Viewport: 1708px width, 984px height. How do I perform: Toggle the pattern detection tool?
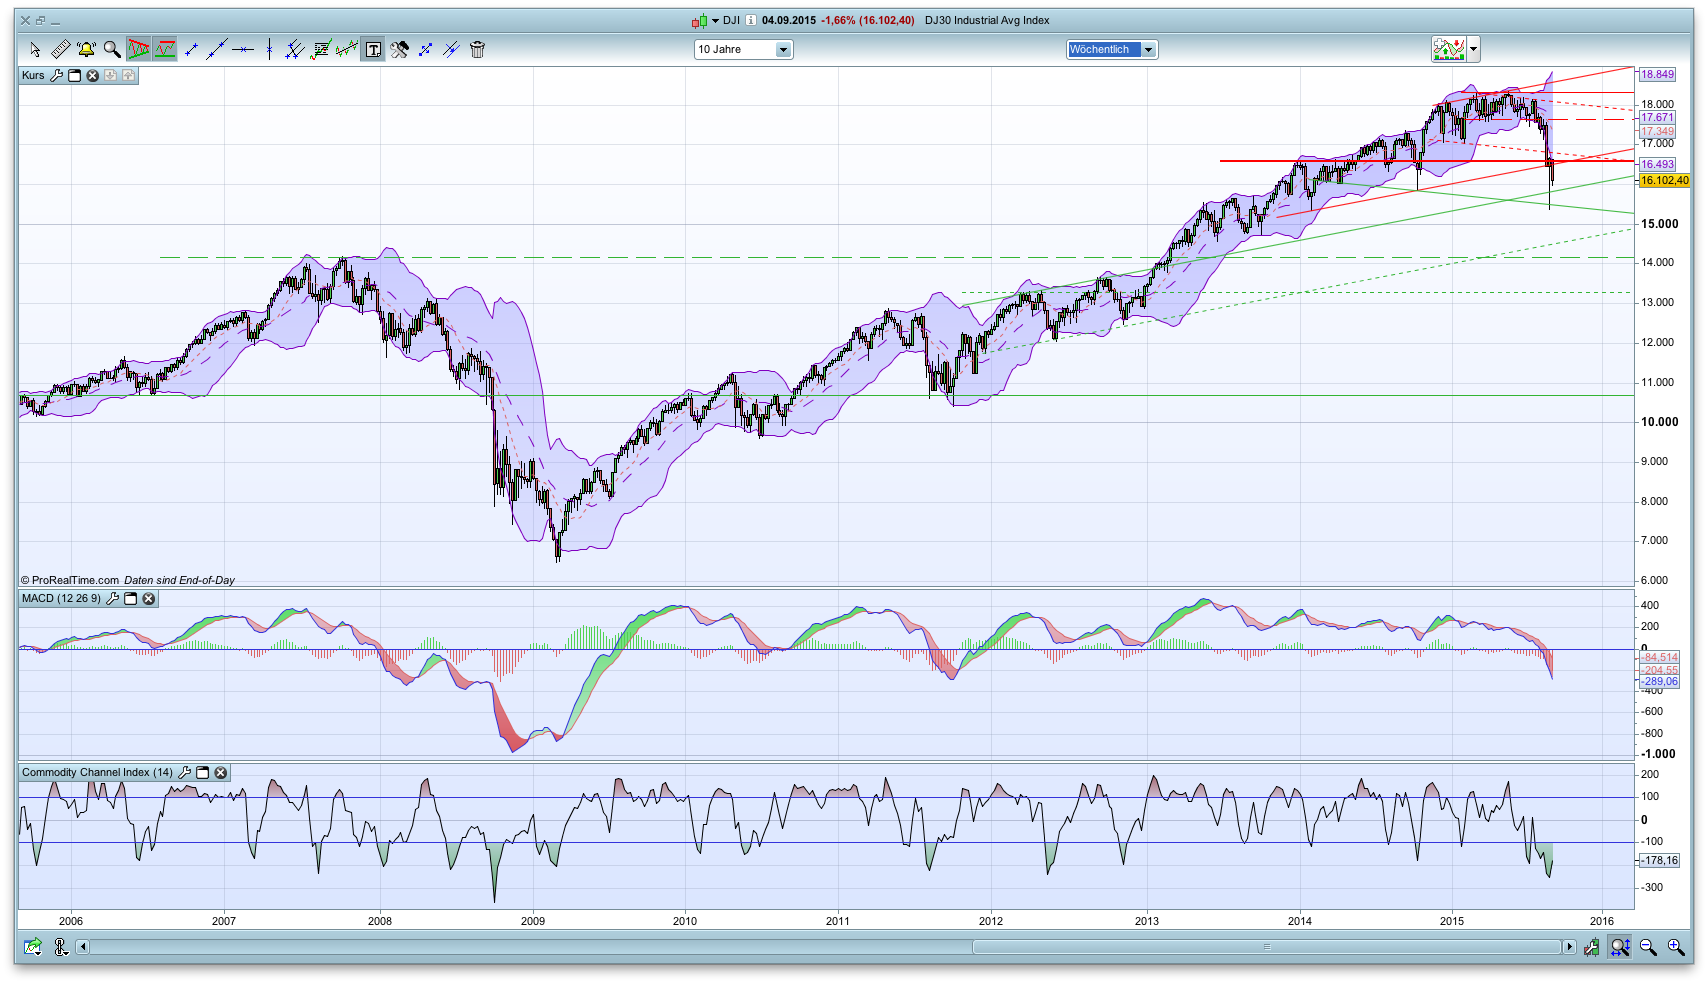pyautogui.click(x=139, y=49)
